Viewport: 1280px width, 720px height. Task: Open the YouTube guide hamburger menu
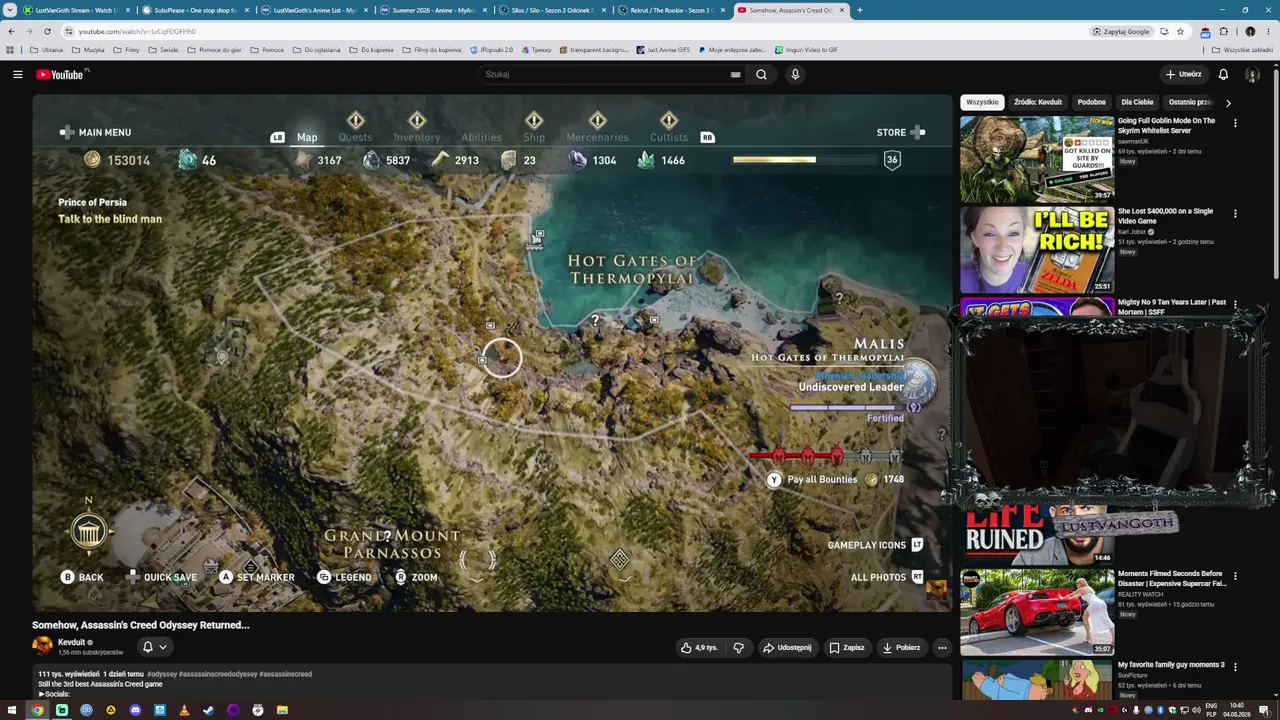17,74
